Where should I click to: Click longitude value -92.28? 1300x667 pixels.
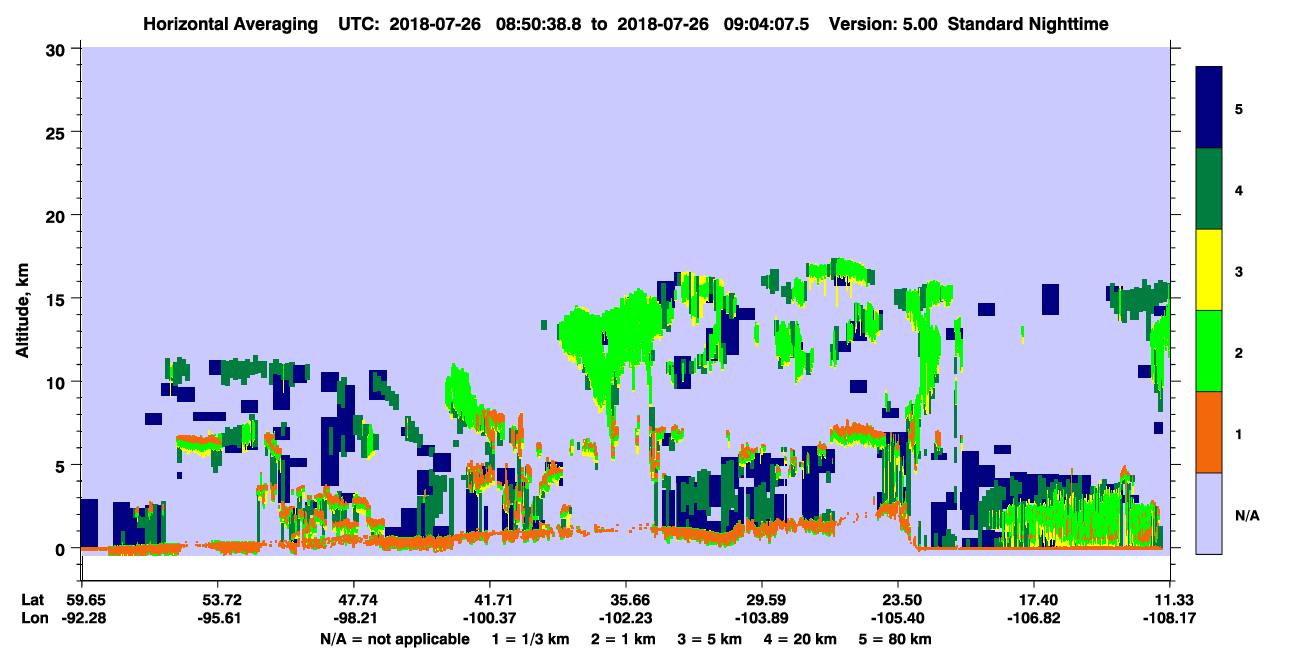click(x=83, y=618)
